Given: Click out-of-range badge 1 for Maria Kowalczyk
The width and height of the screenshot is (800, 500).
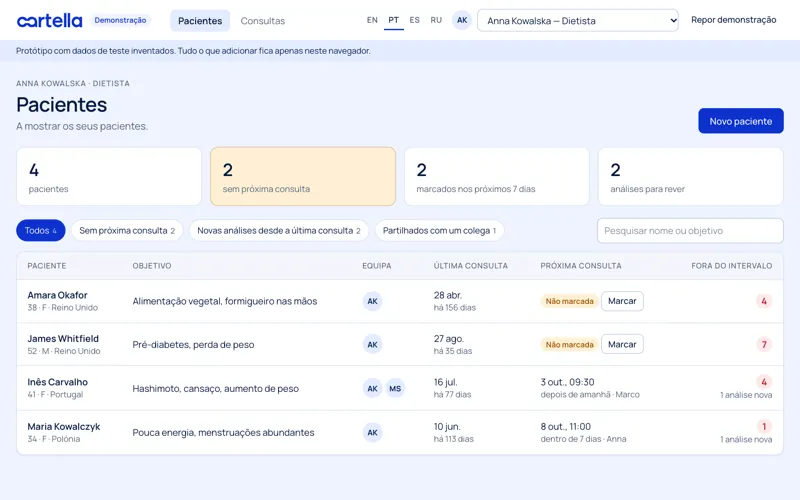Looking at the screenshot, I should pyautogui.click(x=764, y=426).
